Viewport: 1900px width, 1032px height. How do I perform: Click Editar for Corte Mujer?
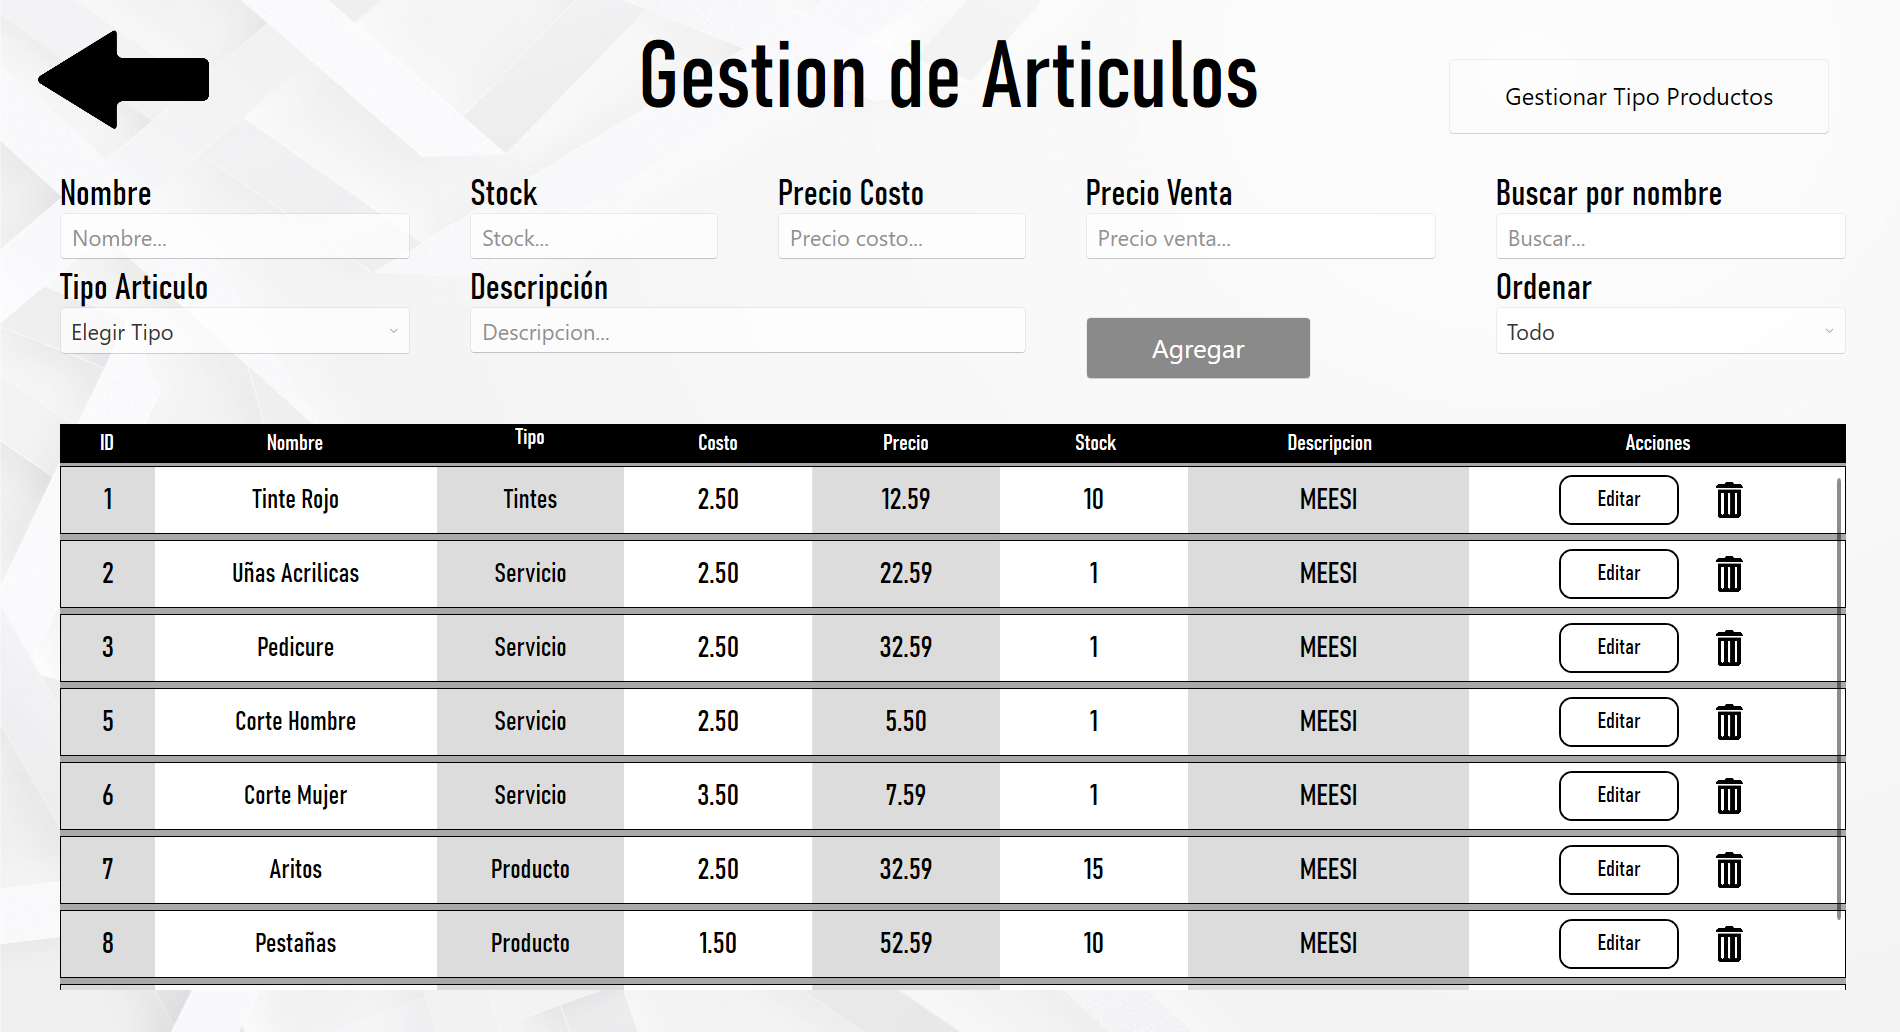pyautogui.click(x=1618, y=796)
